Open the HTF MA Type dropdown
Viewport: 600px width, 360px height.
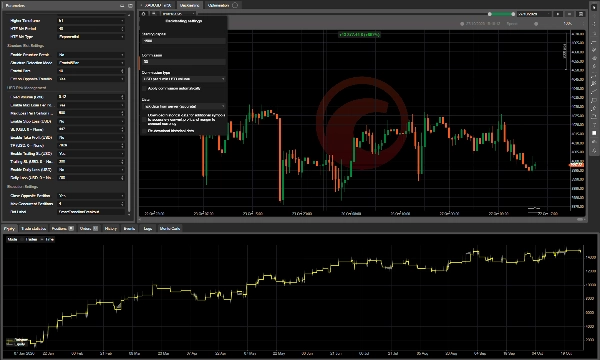[91, 37]
